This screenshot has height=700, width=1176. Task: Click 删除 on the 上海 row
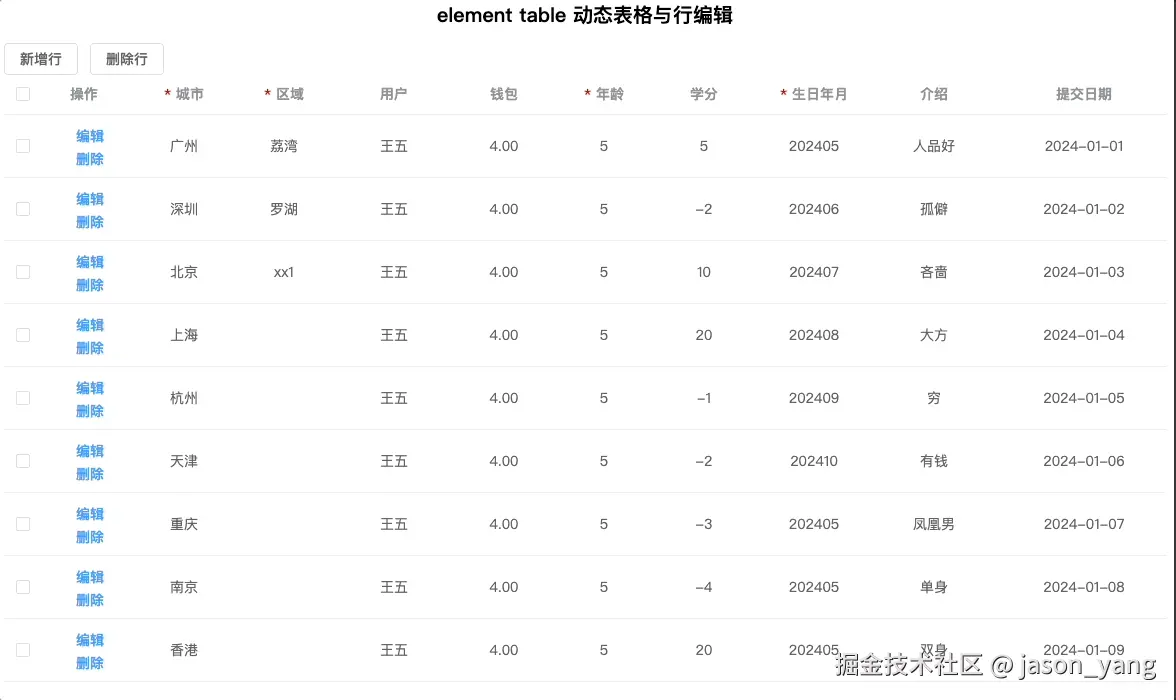point(89,347)
